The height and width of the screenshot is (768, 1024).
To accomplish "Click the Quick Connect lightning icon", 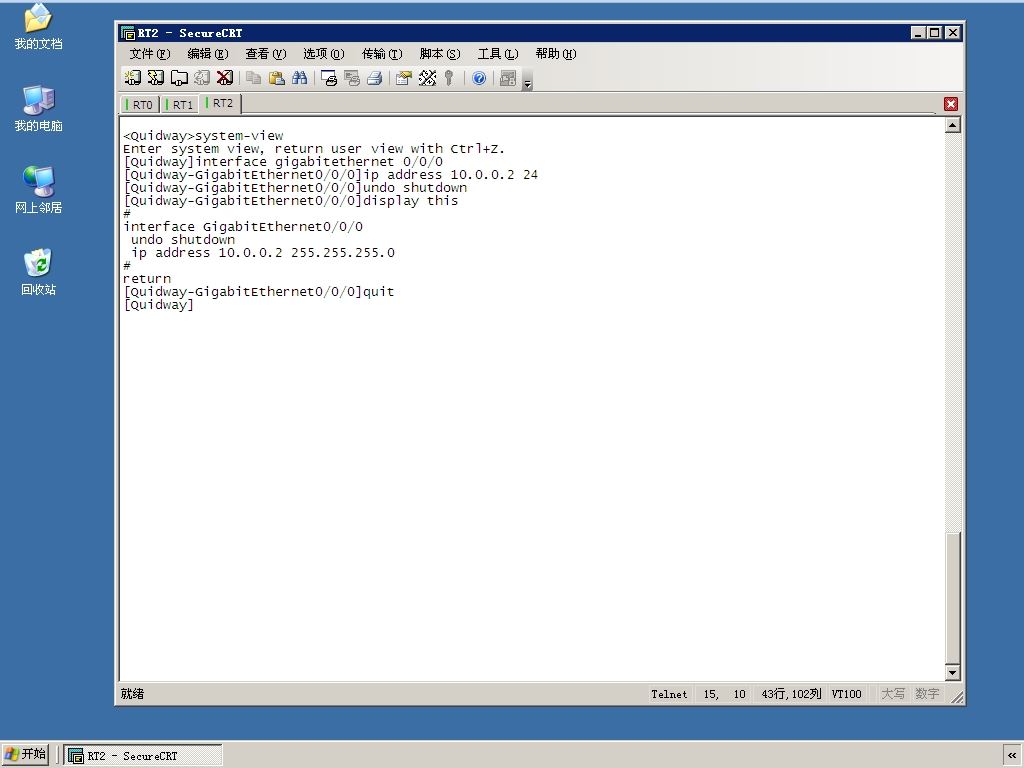I will pos(155,78).
